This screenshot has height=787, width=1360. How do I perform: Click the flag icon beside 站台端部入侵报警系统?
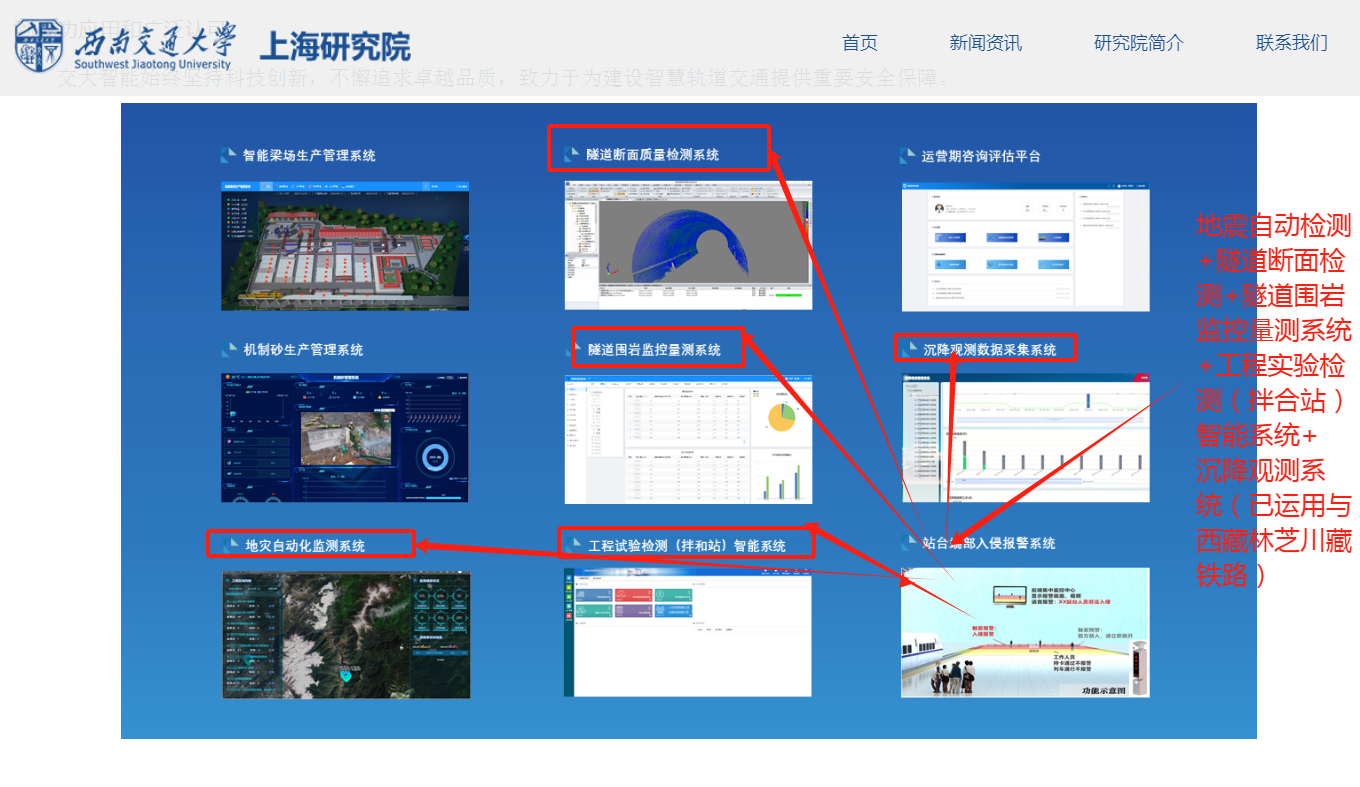pyautogui.click(x=908, y=543)
